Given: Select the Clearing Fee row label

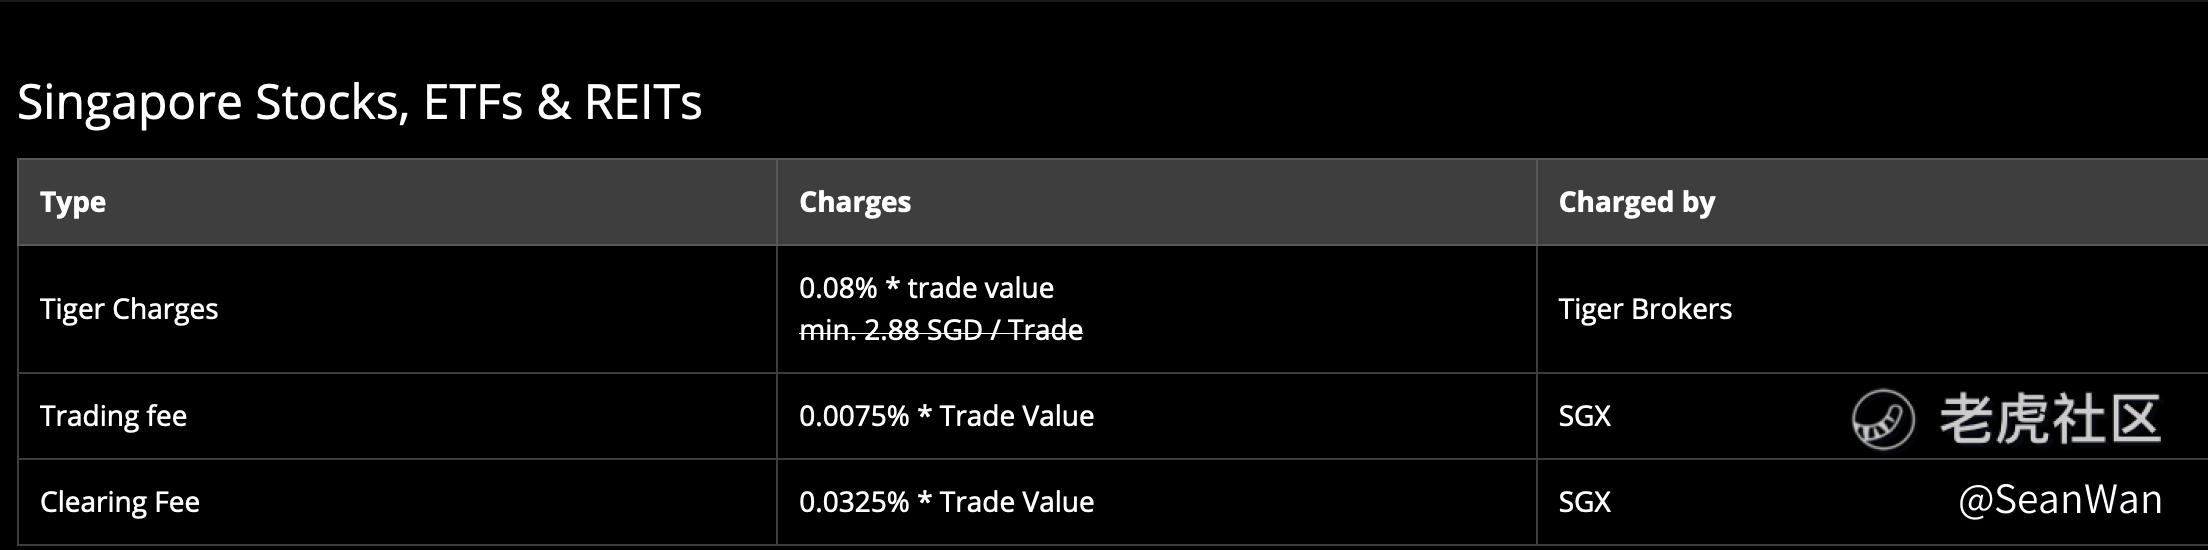Looking at the screenshot, I should point(120,502).
